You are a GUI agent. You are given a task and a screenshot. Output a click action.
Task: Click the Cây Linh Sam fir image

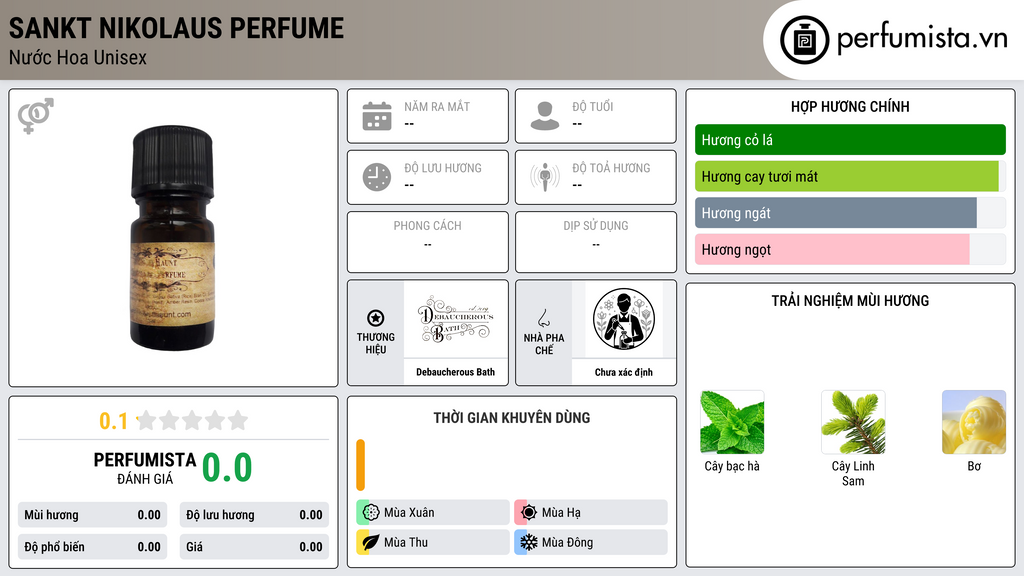tap(853, 422)
